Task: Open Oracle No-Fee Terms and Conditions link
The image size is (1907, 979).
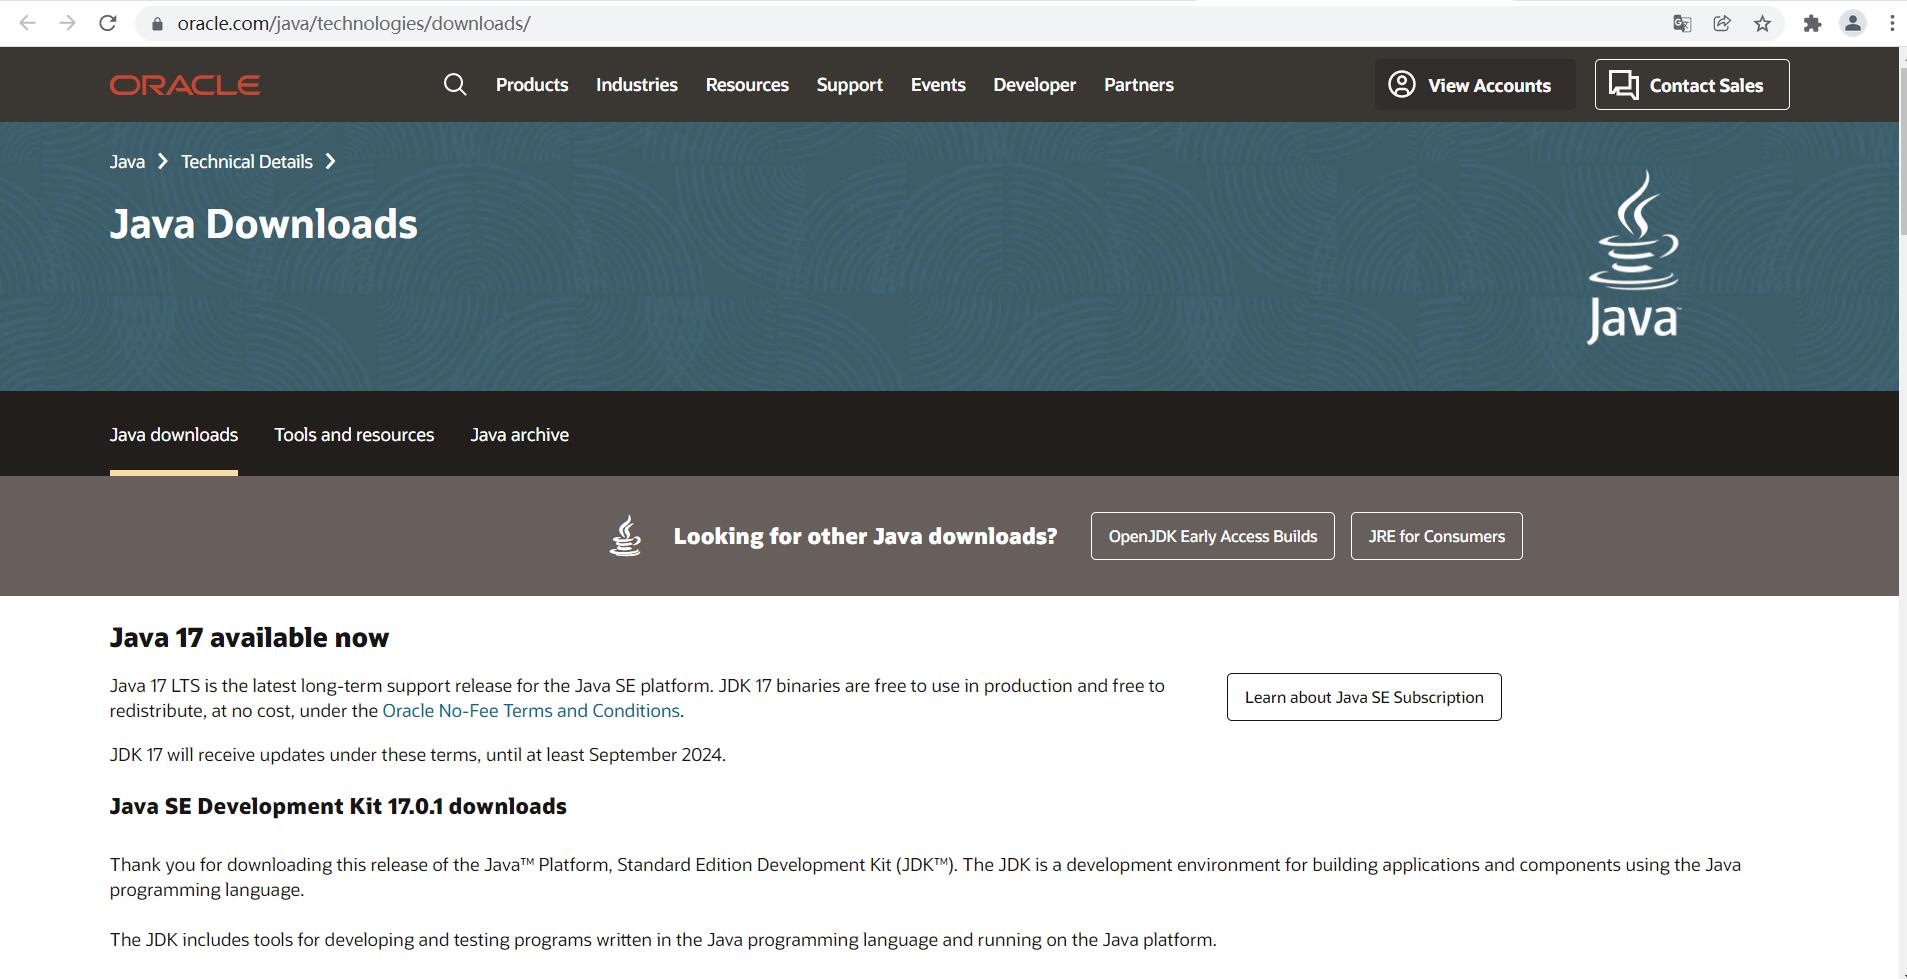Action: 531,711
